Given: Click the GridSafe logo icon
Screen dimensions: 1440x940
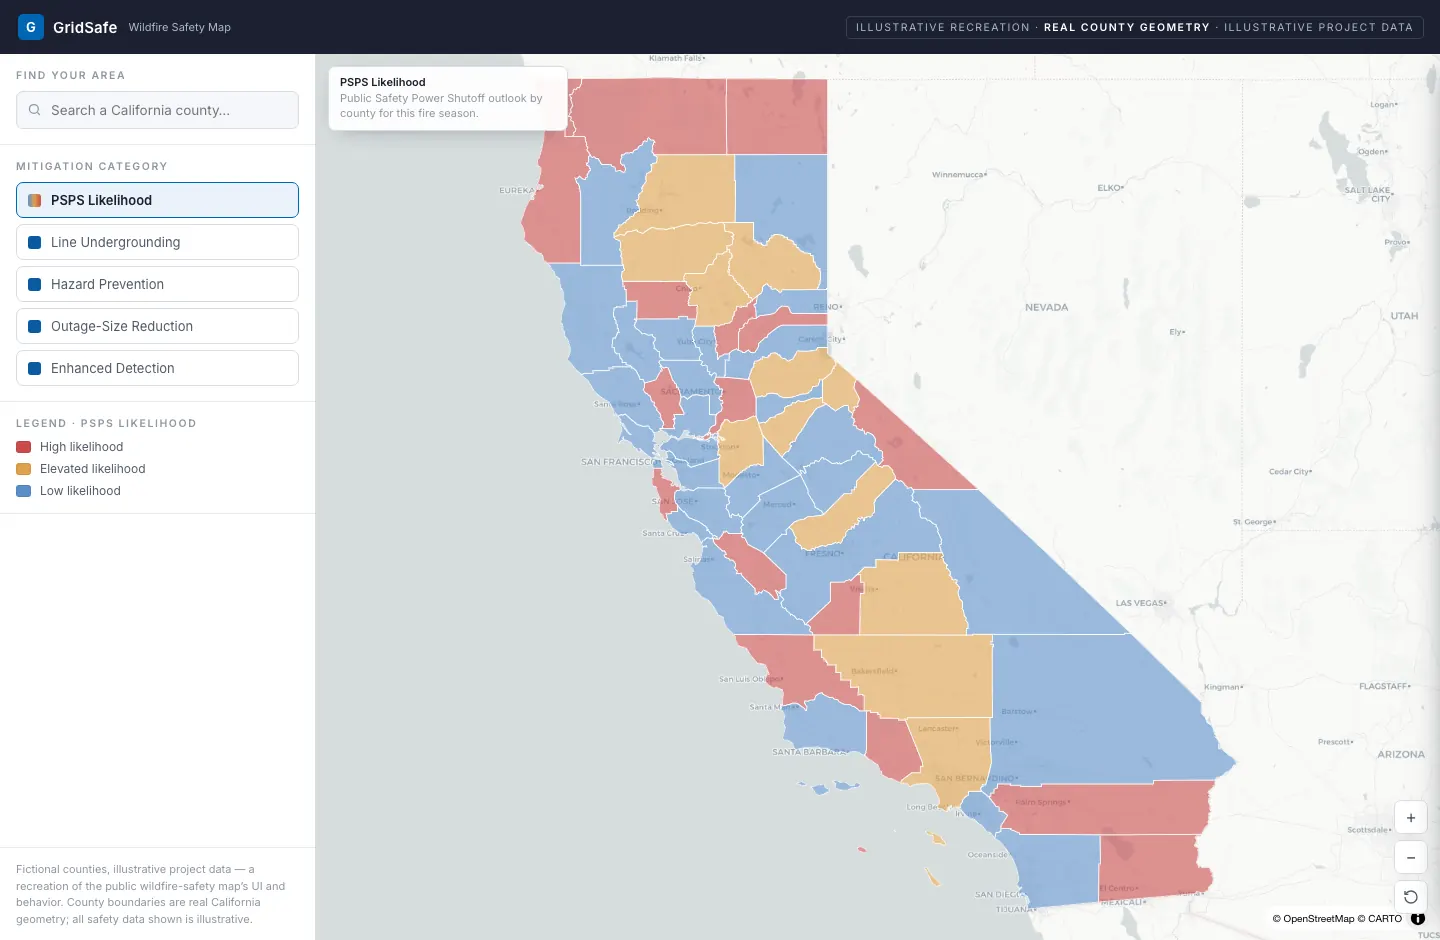Looking at the screenshot, I should [31, 27].
